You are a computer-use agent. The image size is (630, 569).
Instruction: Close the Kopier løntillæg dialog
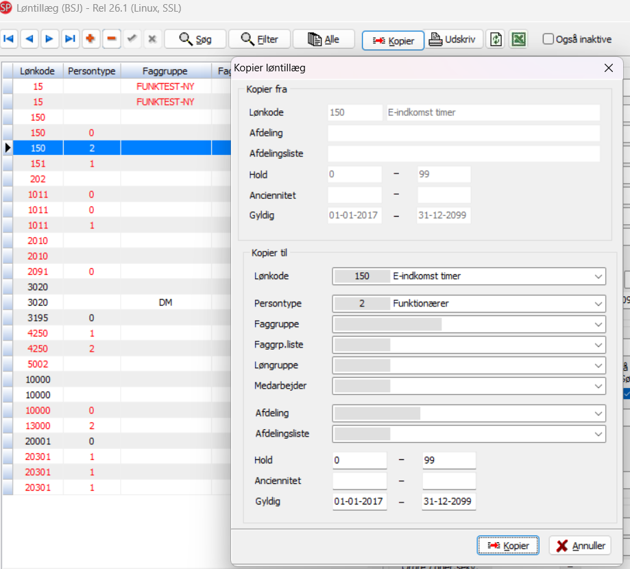[x=609, y=68]
